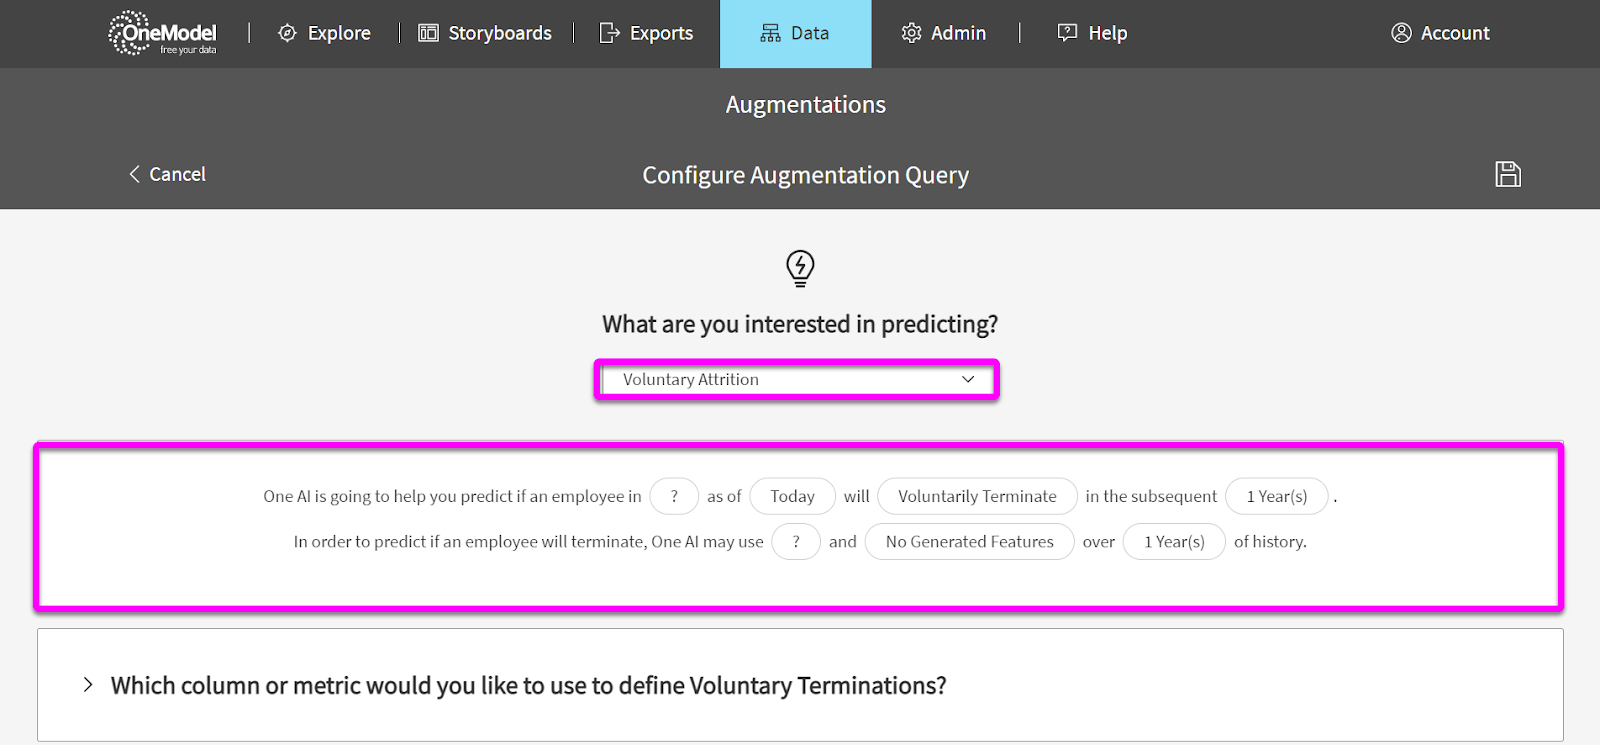1600x745 pixels.
Task: Click the question mark after 'employee in'
Action: coord(674,496)
